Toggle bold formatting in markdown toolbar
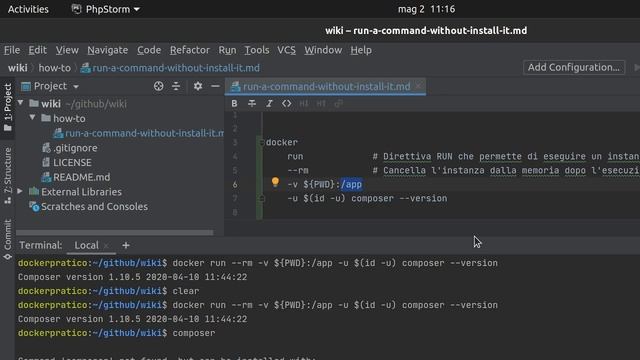The image size is (640, 360). coord(234,104)
